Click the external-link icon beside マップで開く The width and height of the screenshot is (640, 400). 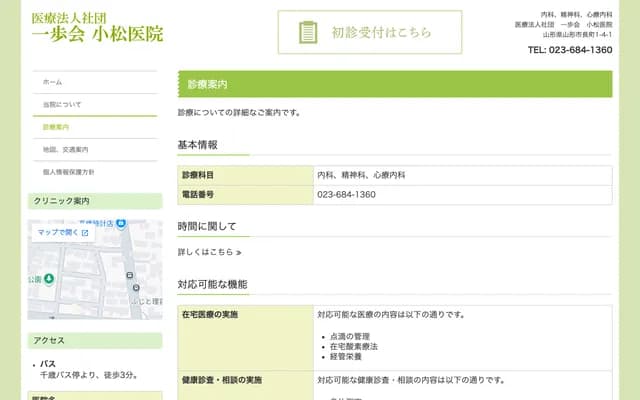[85, 233]
